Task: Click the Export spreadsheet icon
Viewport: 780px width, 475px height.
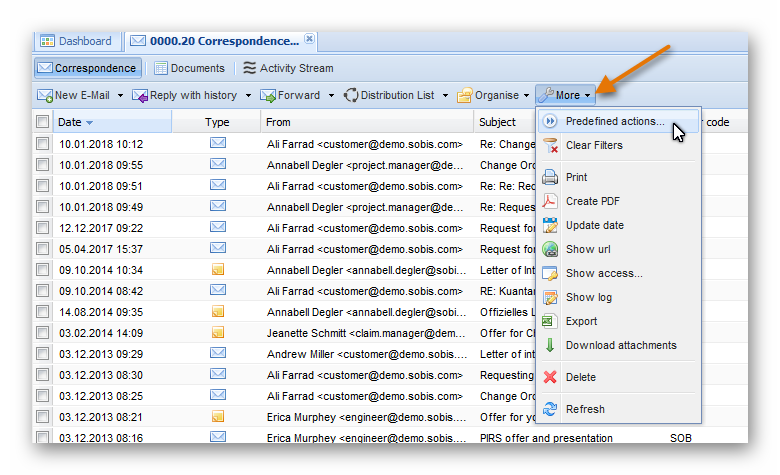Action: (549, 321)
